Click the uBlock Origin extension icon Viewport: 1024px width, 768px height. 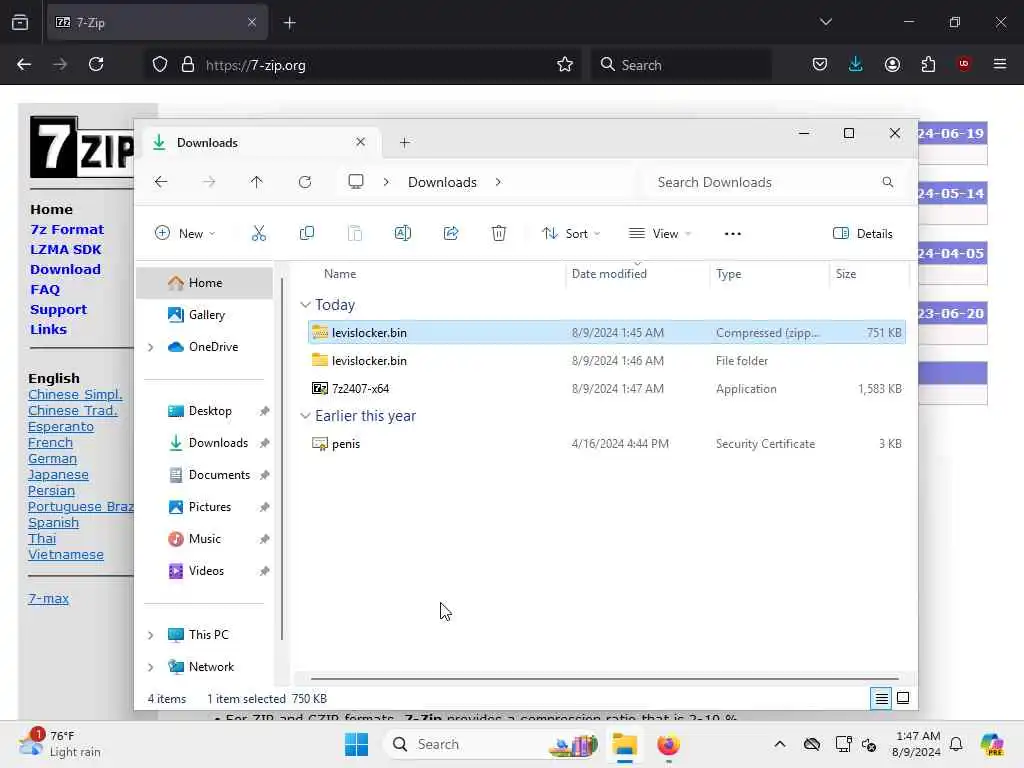(x=964, y=64)
